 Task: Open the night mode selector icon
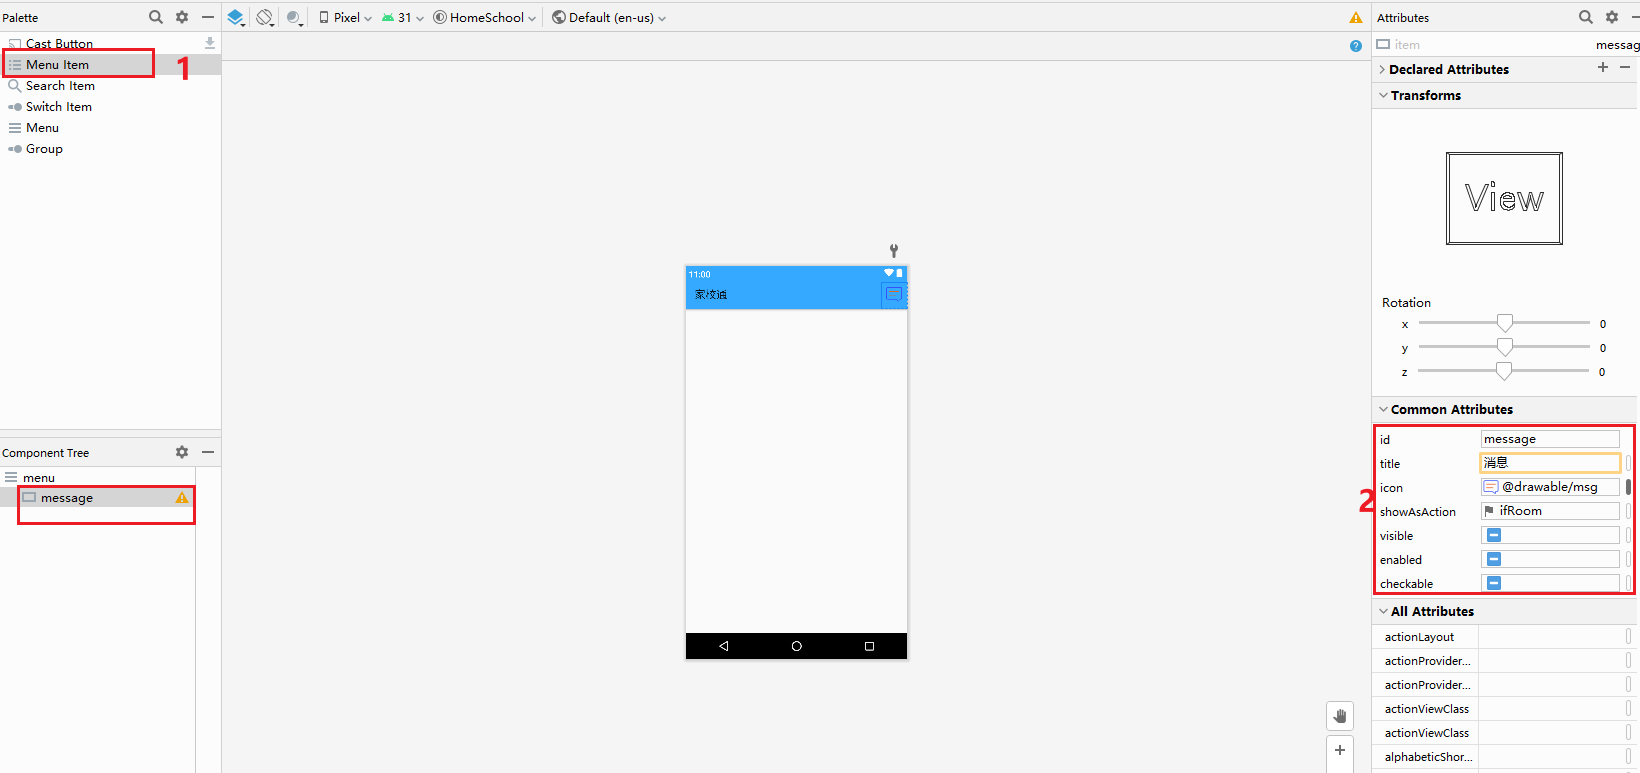[x=295, y=17]
